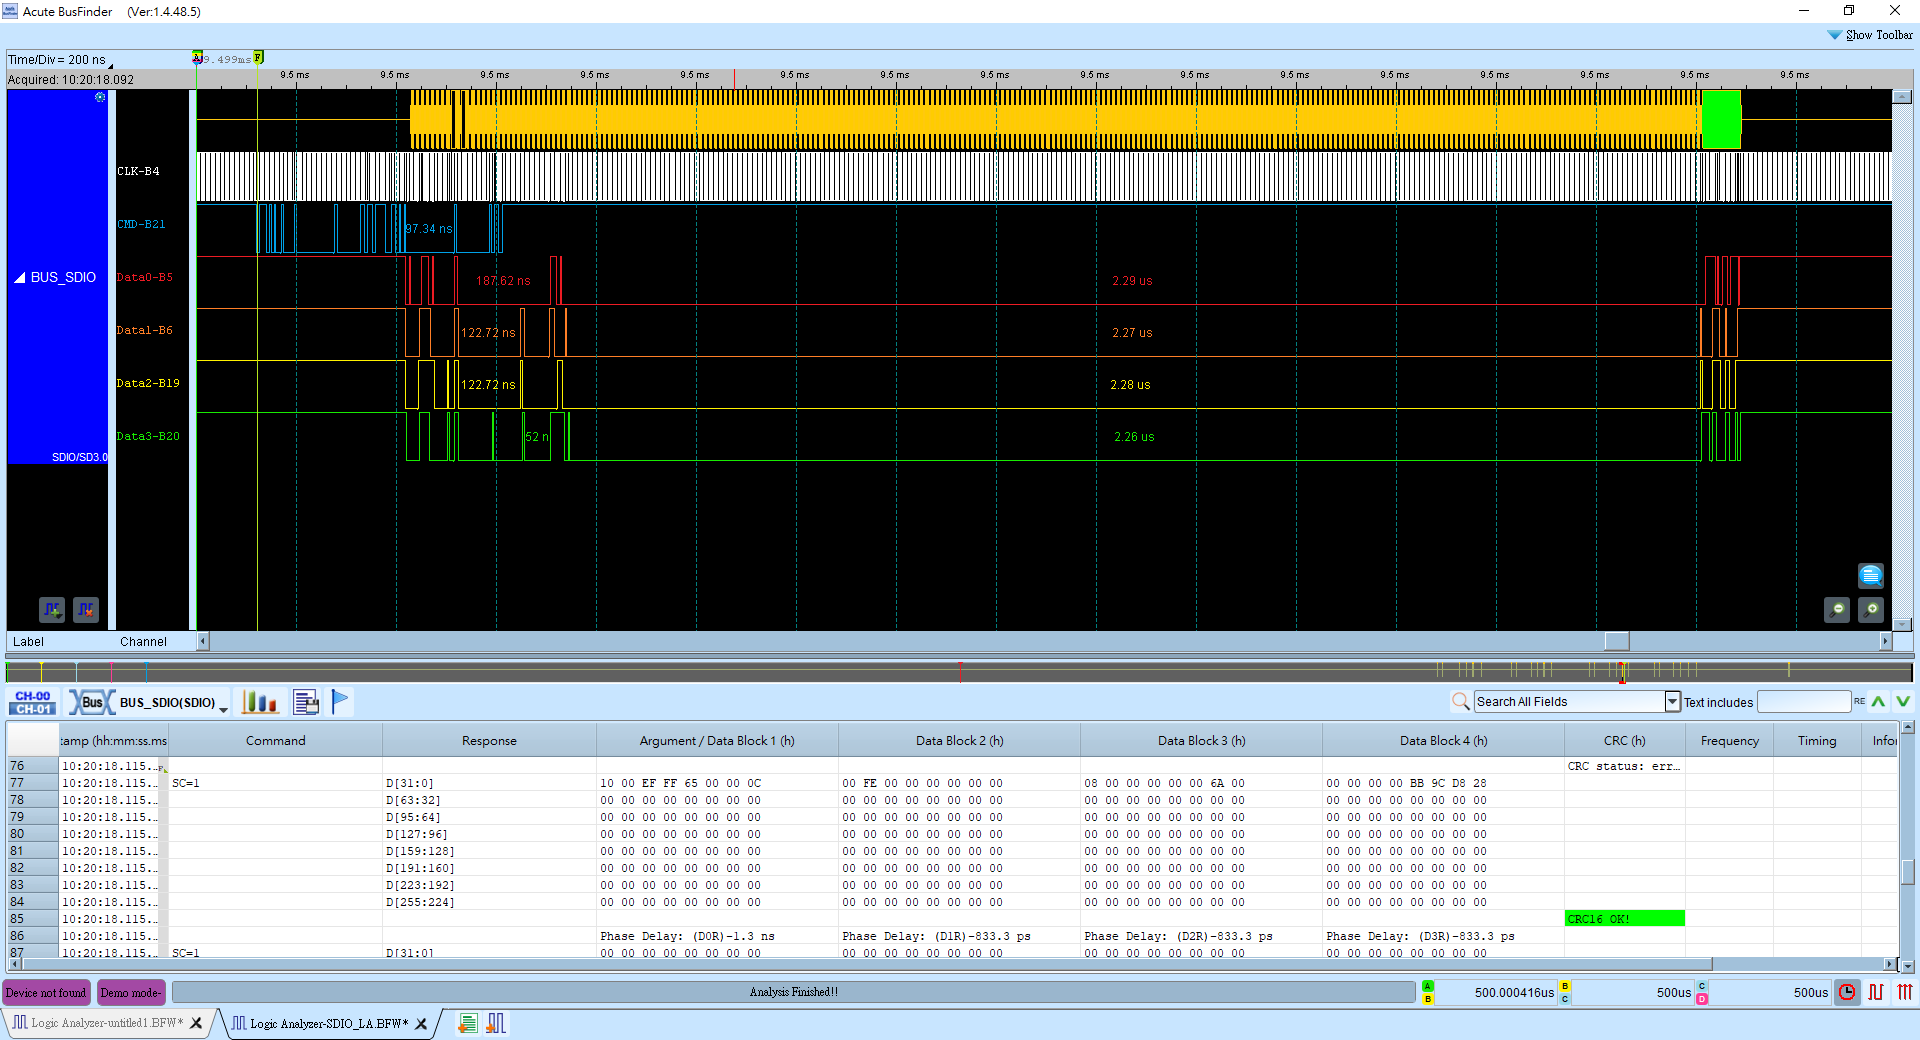
Task: Close the Logic Analyzer-untitled1.BFW tab
Action: pos(196,1023)
